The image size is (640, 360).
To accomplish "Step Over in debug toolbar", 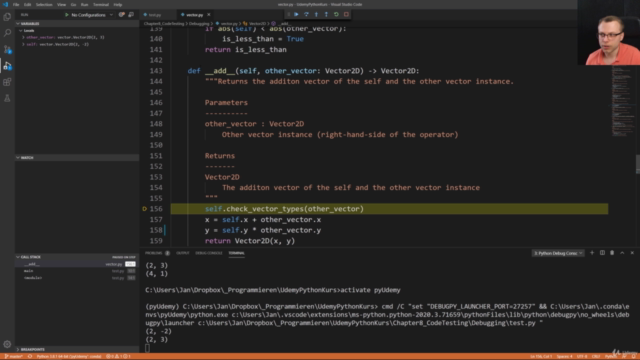I will 306,14.
